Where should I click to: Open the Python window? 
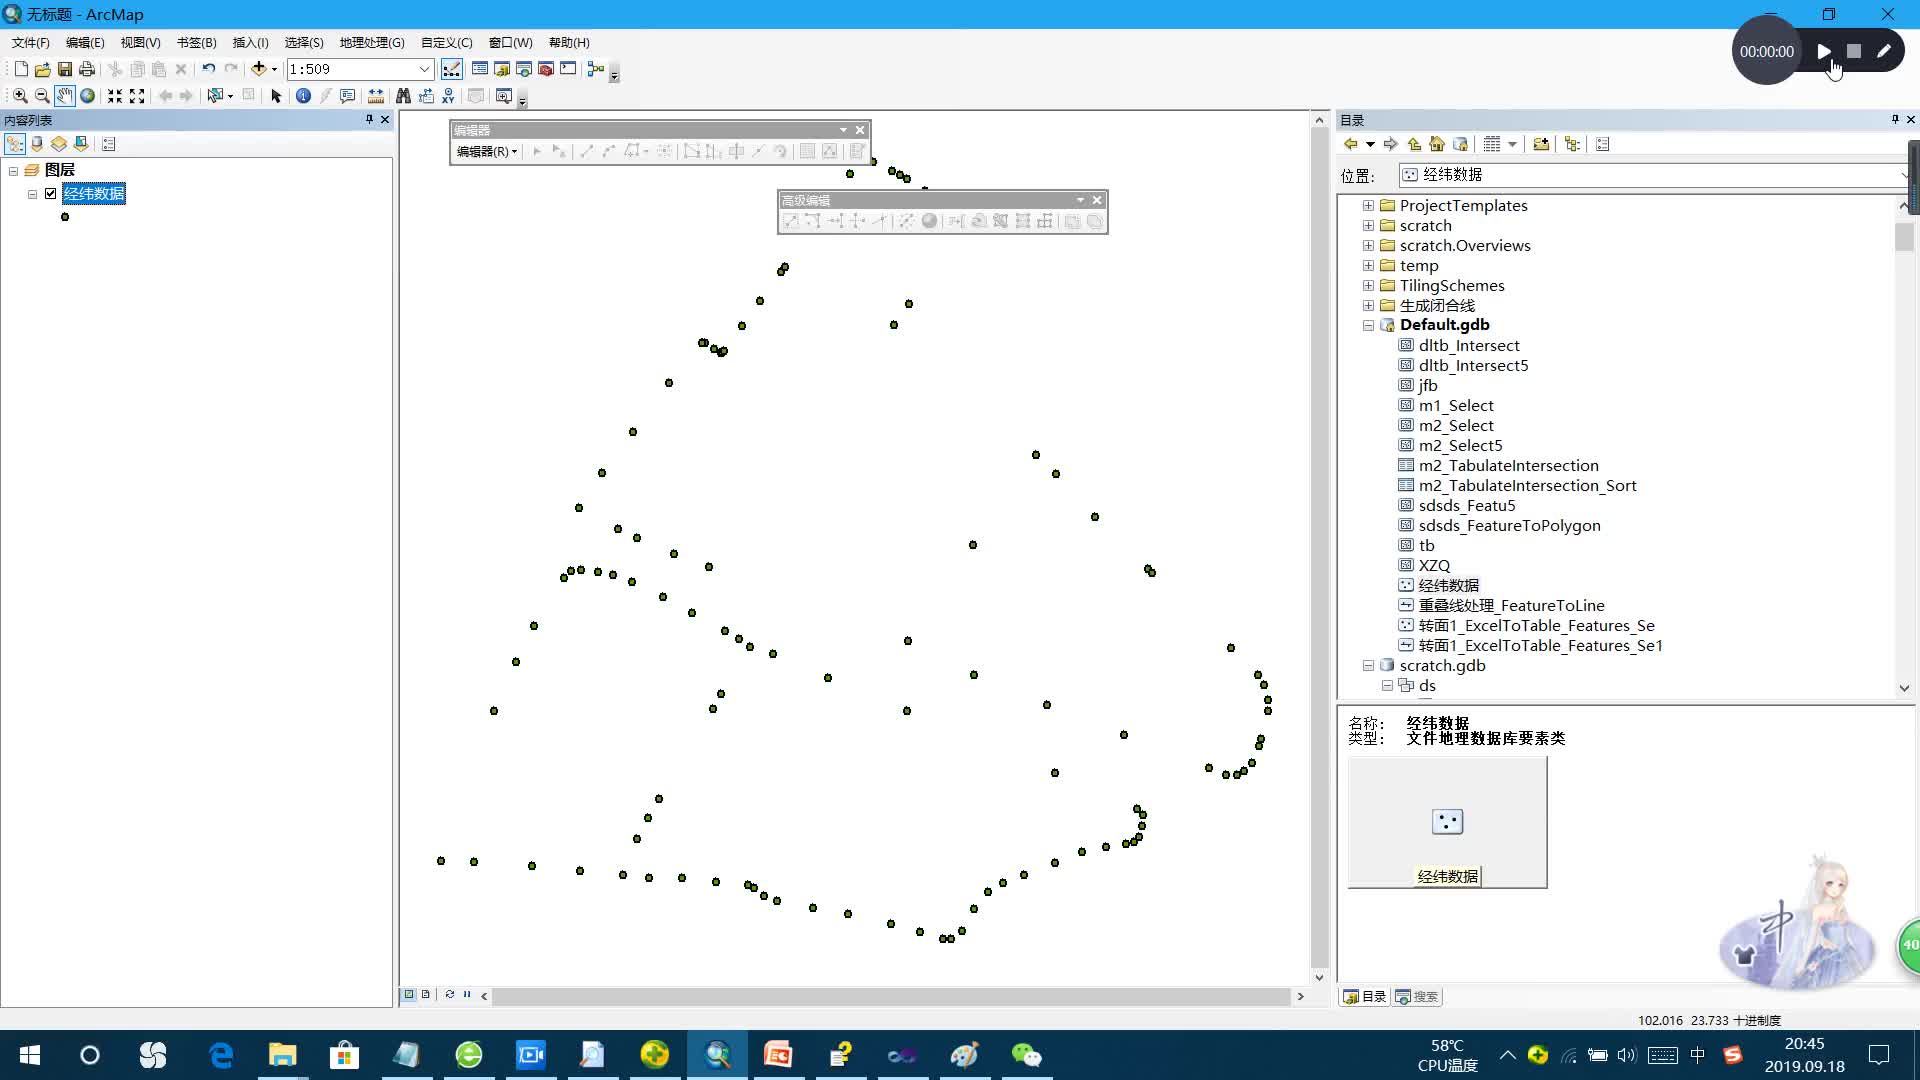click(568, 69)
